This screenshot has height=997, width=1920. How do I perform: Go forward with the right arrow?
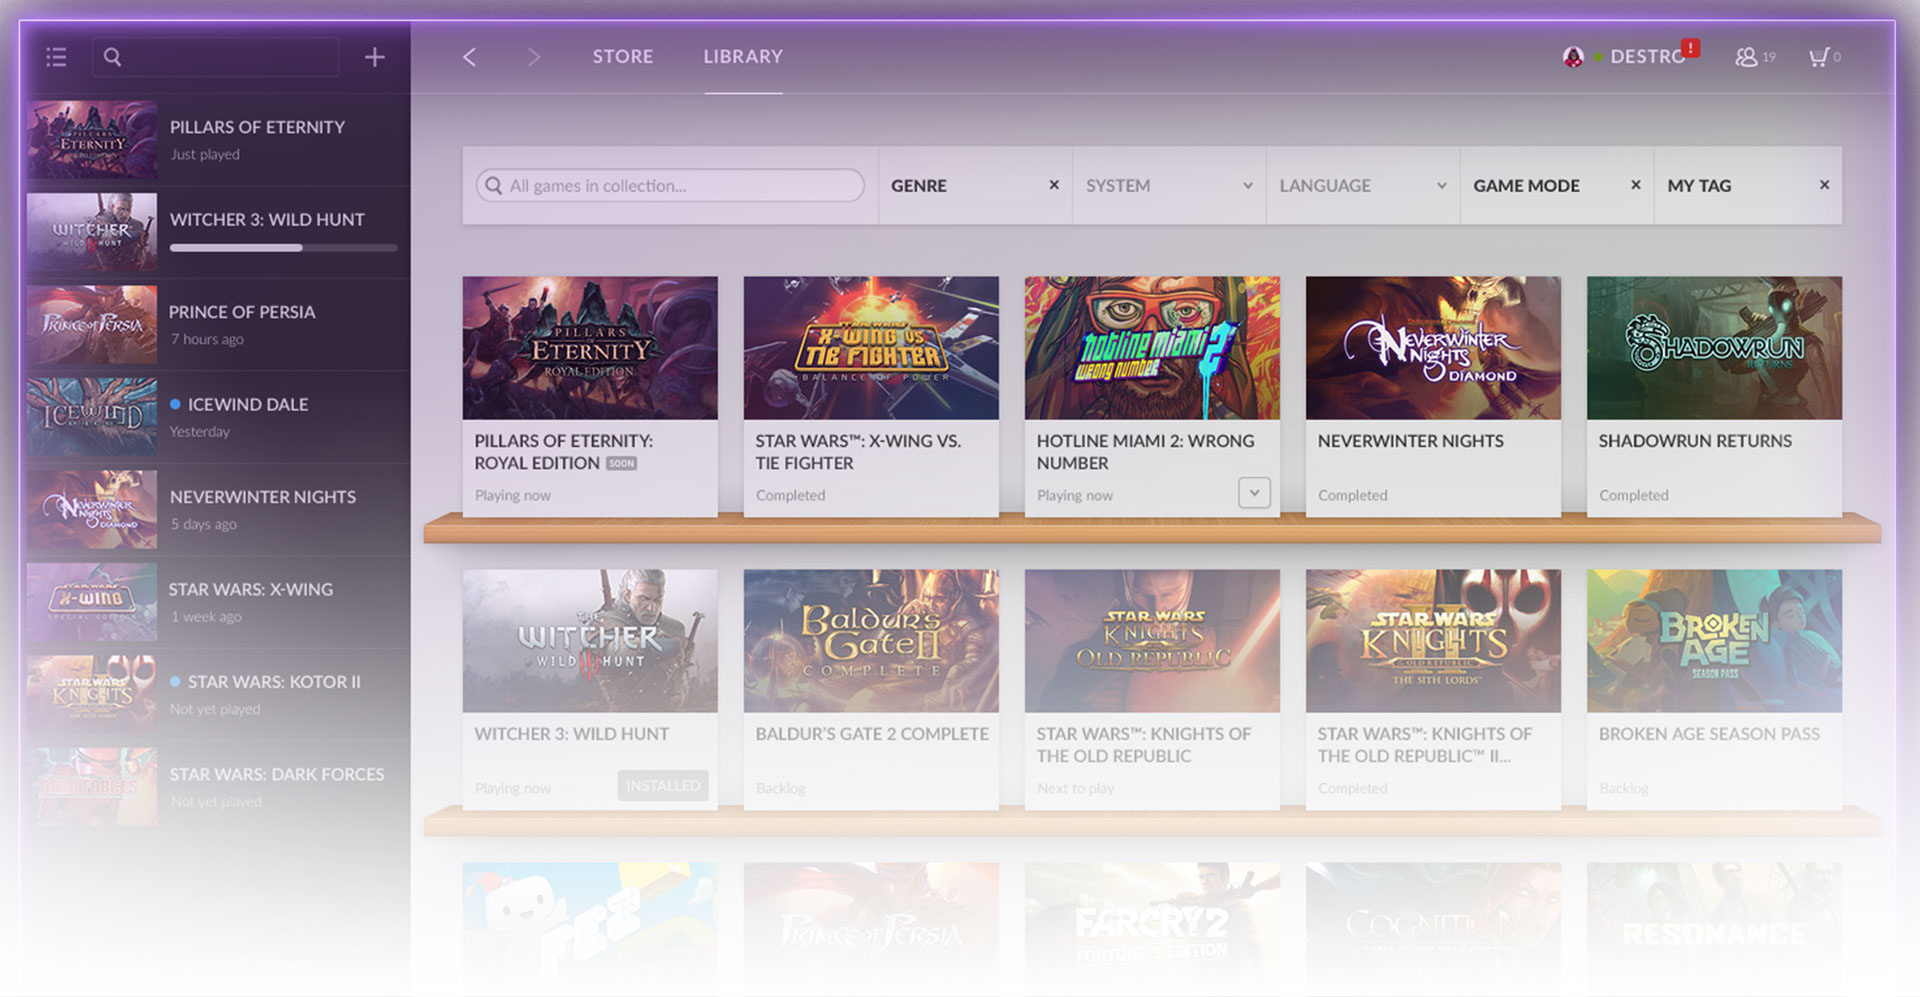coord(534,57)
